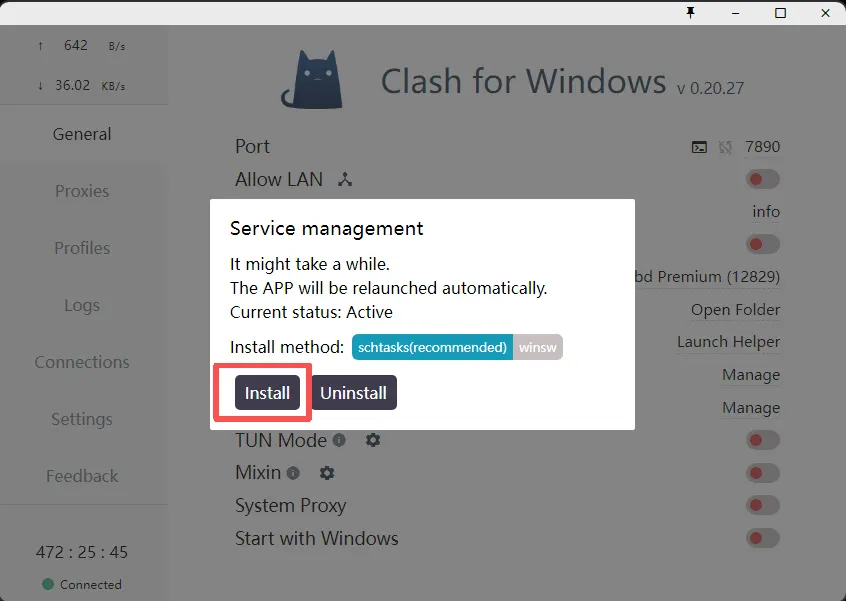The image size is (846, 601).
Task: Enable the TUN Mode switch
Action: click(763, 440)
